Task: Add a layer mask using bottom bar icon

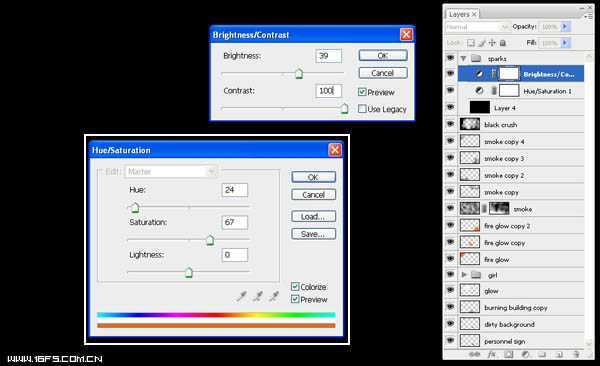Action: point(509,355)
